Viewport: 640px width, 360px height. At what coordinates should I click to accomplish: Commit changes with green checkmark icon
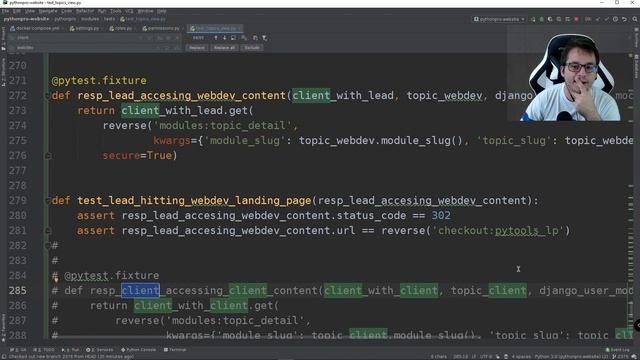click(607, 19)
